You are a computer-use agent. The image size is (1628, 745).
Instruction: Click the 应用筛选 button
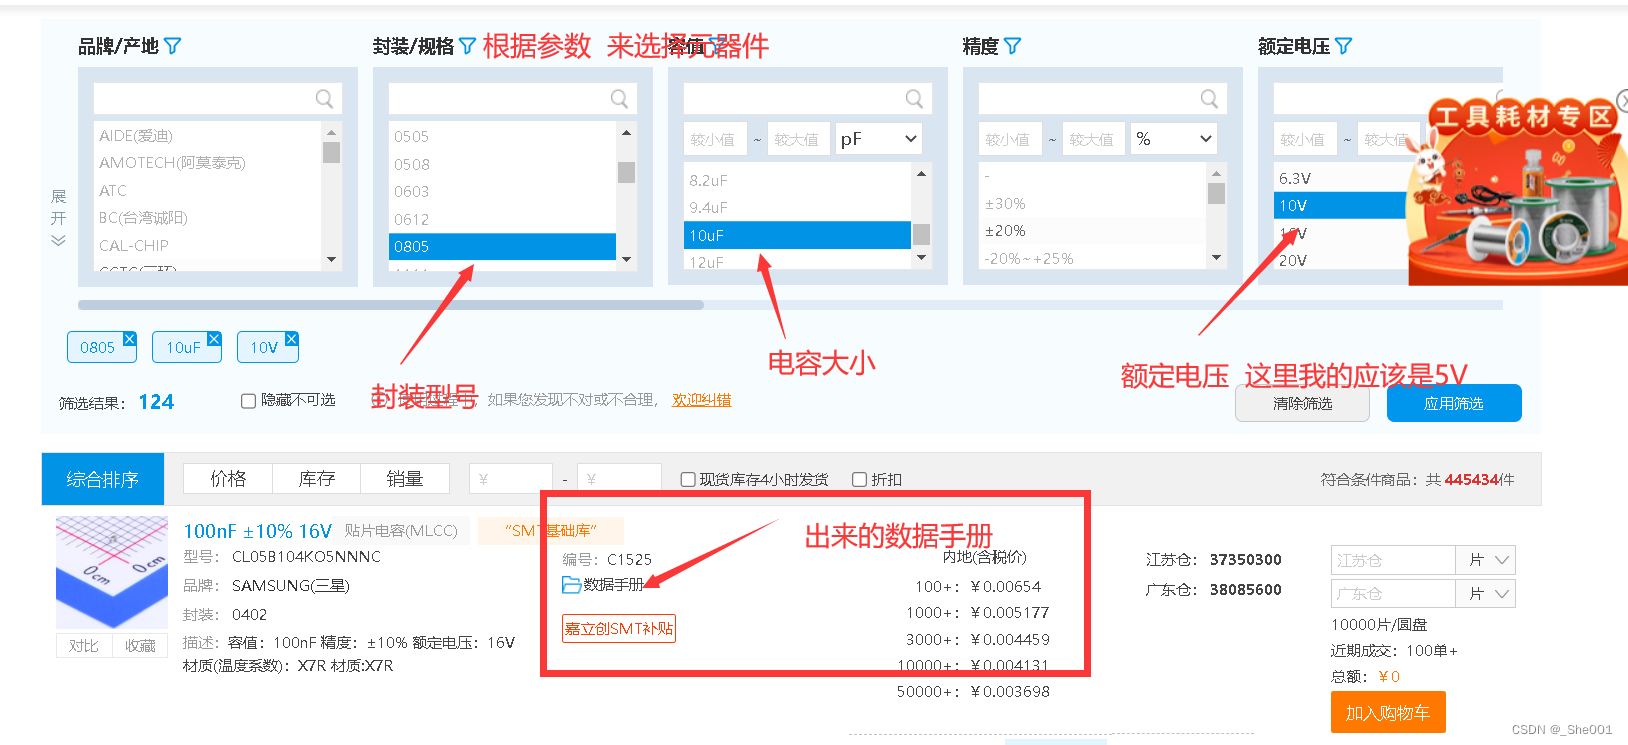1453,404
